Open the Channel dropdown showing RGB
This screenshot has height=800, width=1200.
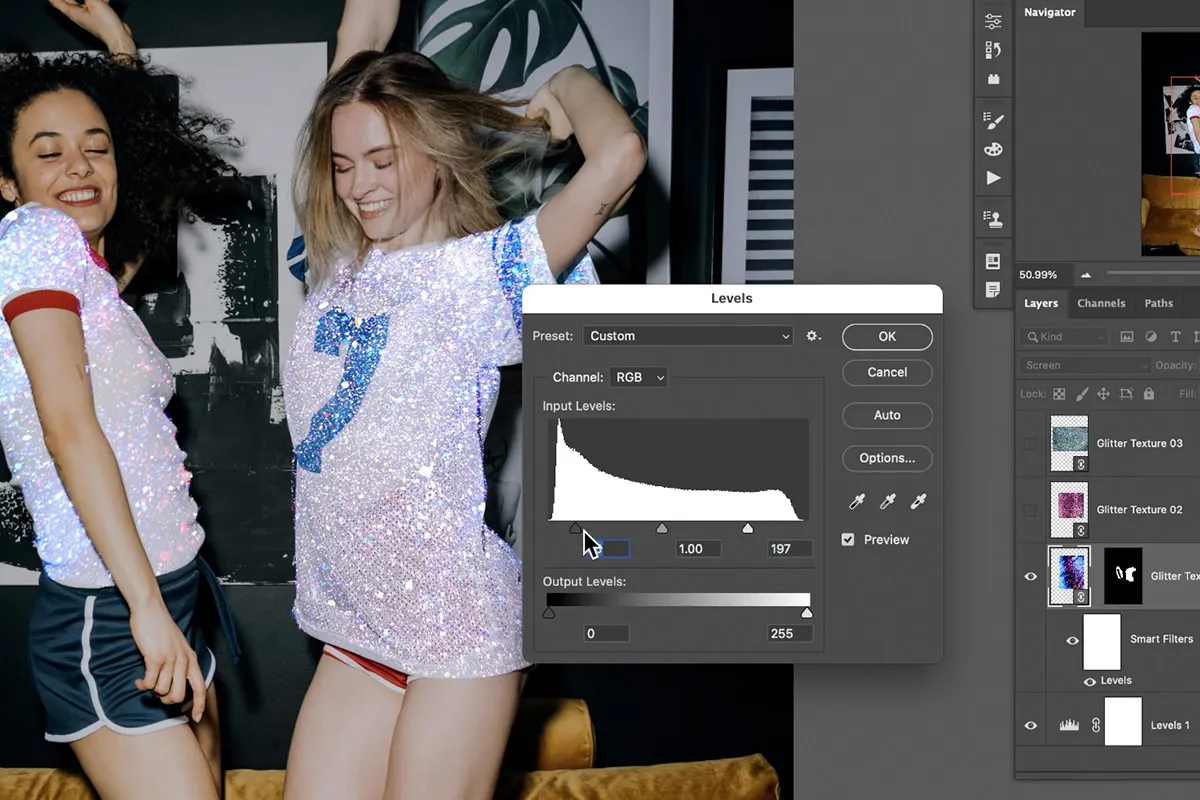click(638, 377)
